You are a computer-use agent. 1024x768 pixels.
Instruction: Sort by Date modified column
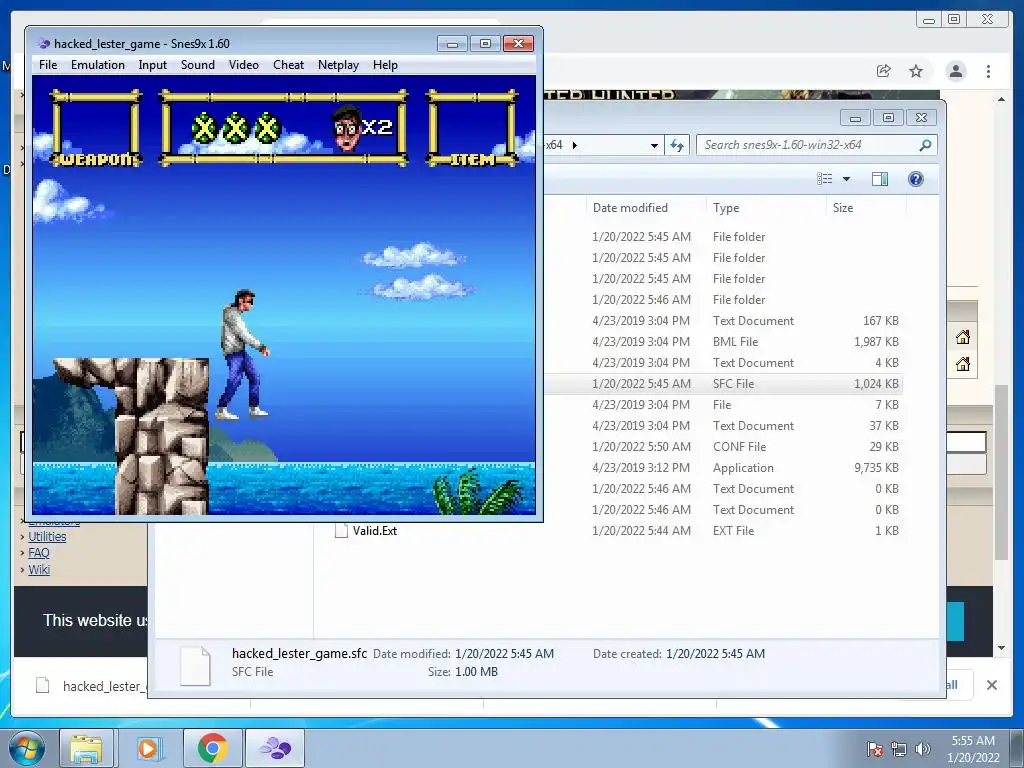point(630,208)
